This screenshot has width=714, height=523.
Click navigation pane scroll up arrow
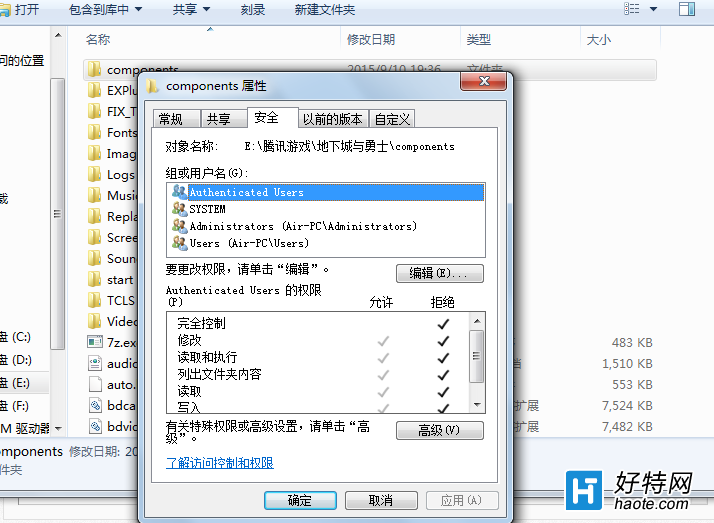tap(58, 35)
